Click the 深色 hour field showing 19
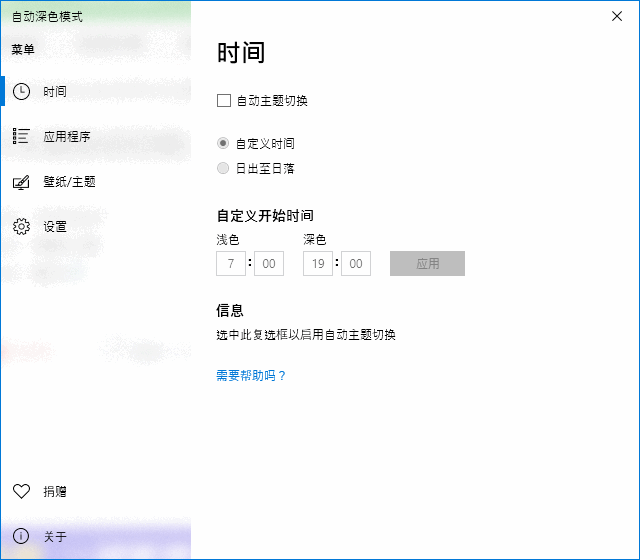The image size is (640, 560). pos(318,264)
